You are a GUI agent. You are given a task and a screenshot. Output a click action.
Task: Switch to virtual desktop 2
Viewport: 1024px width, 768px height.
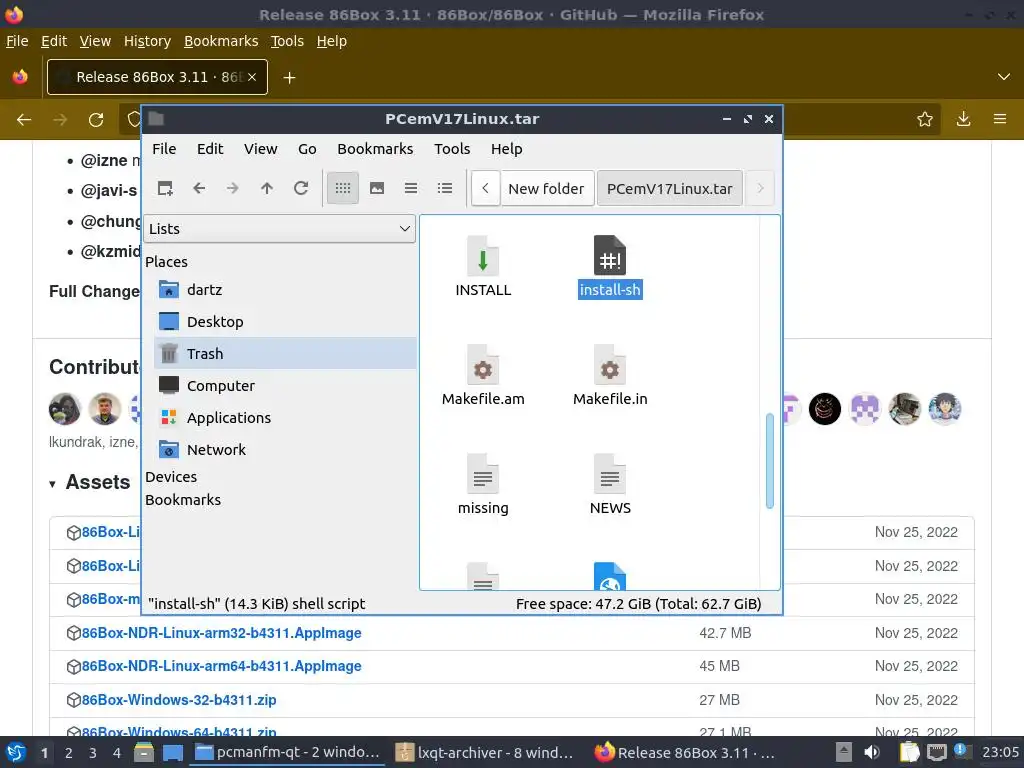[x=69, y=753]
